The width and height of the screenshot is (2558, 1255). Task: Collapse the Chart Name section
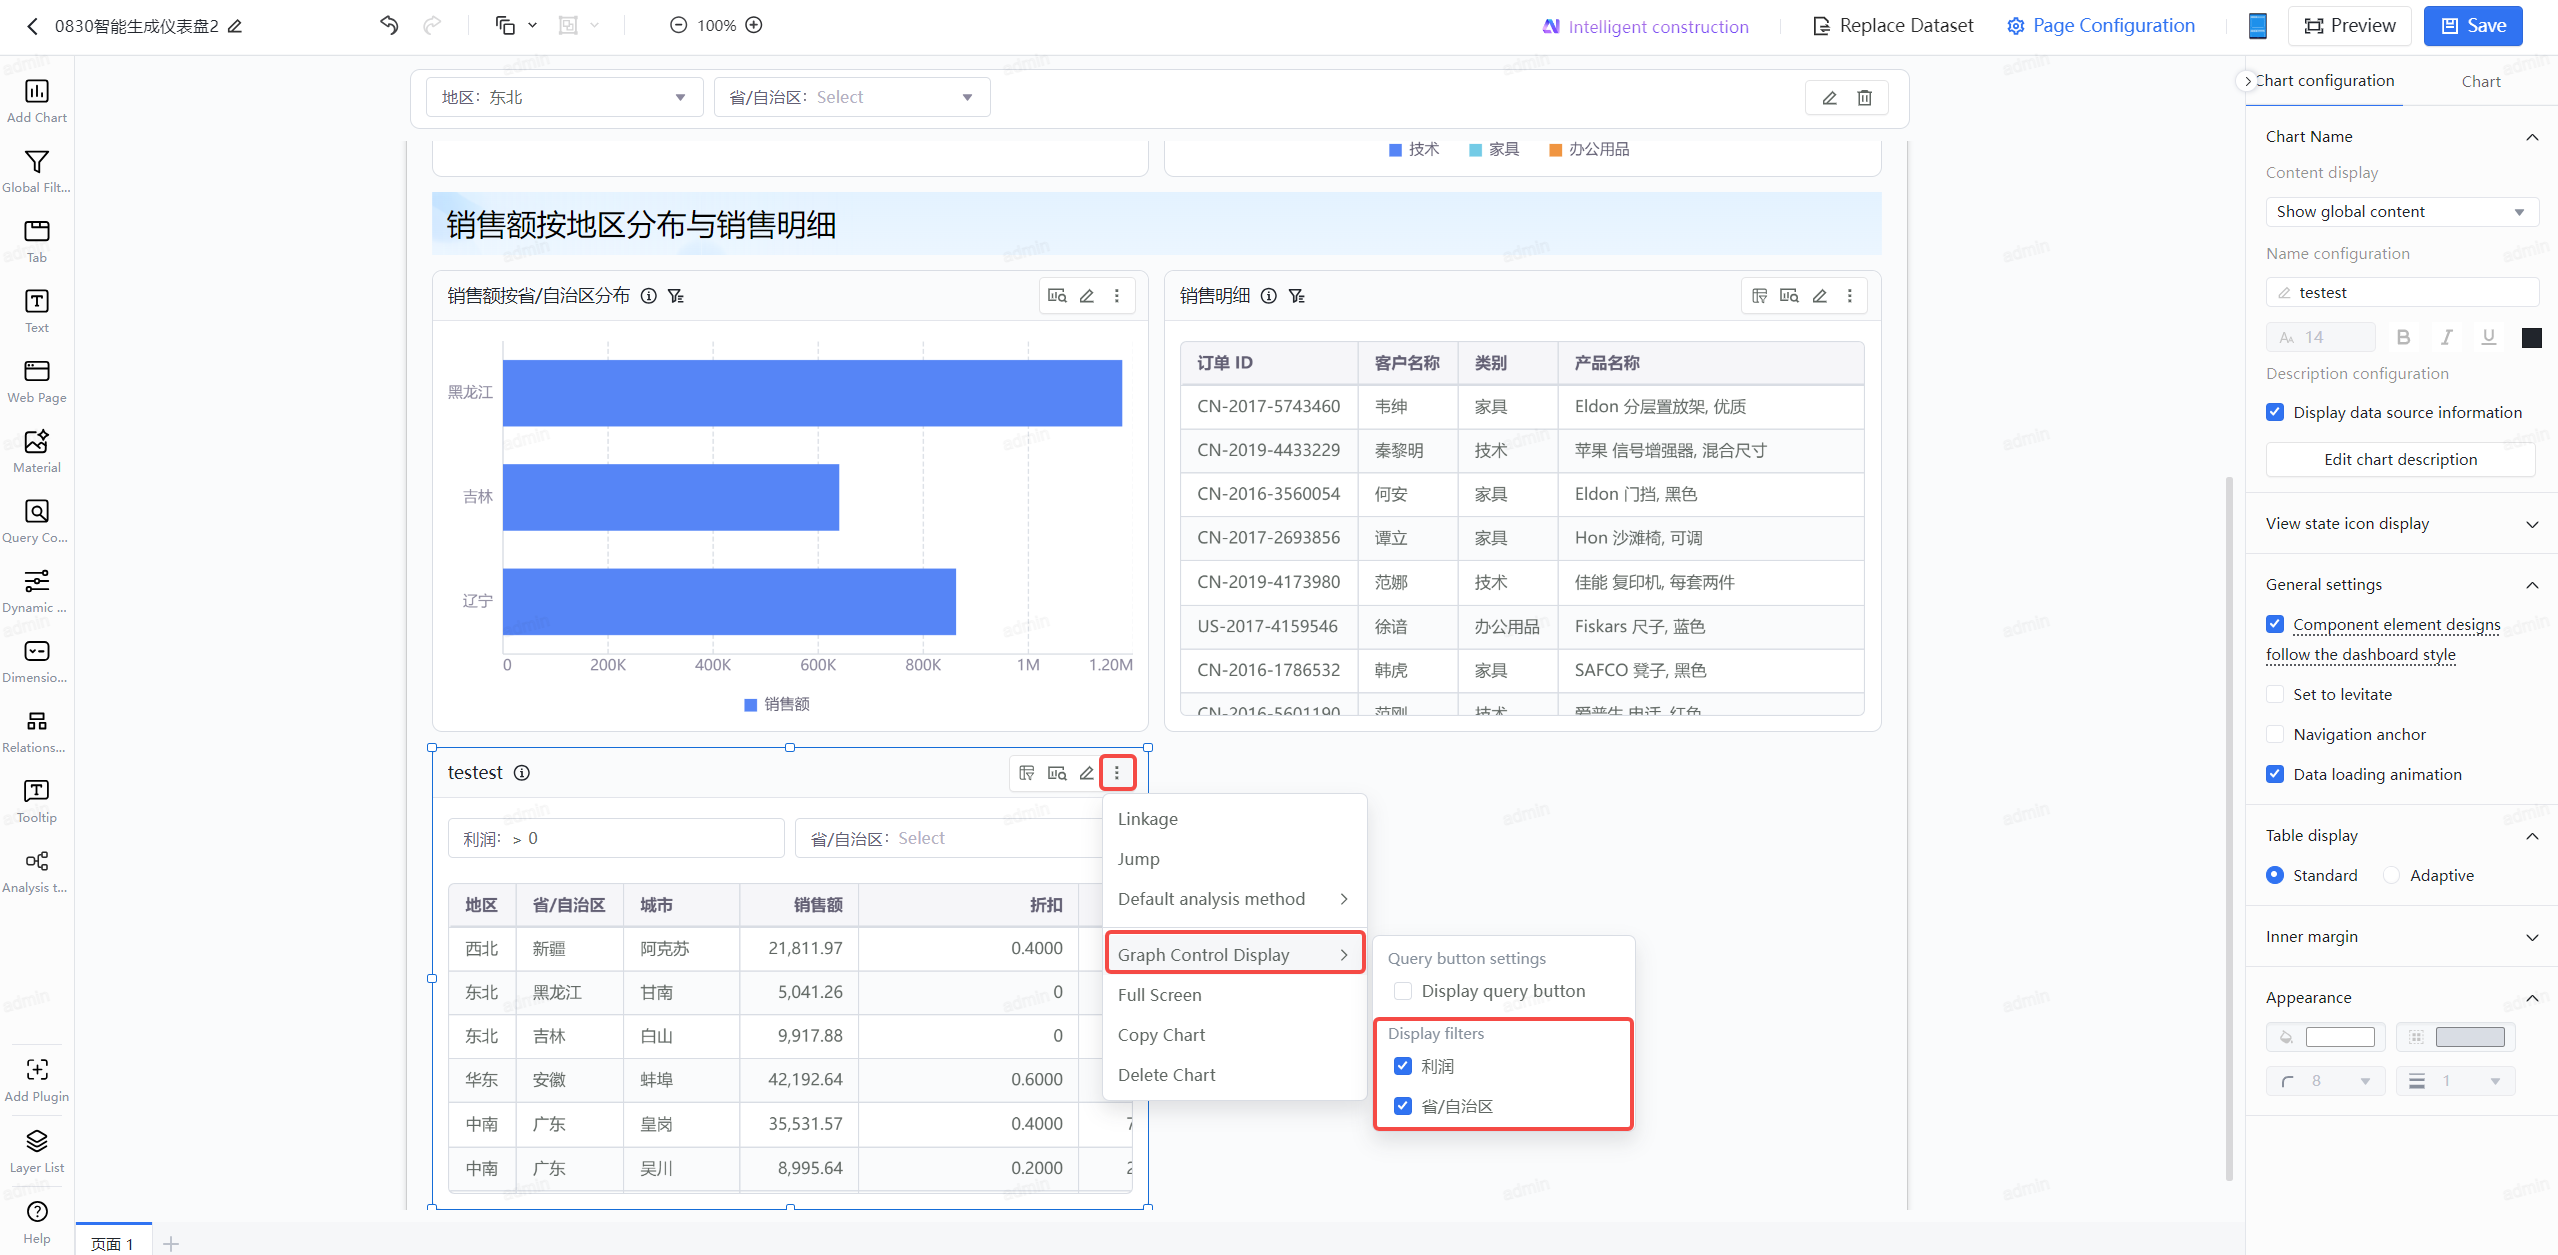point(2532,137)
